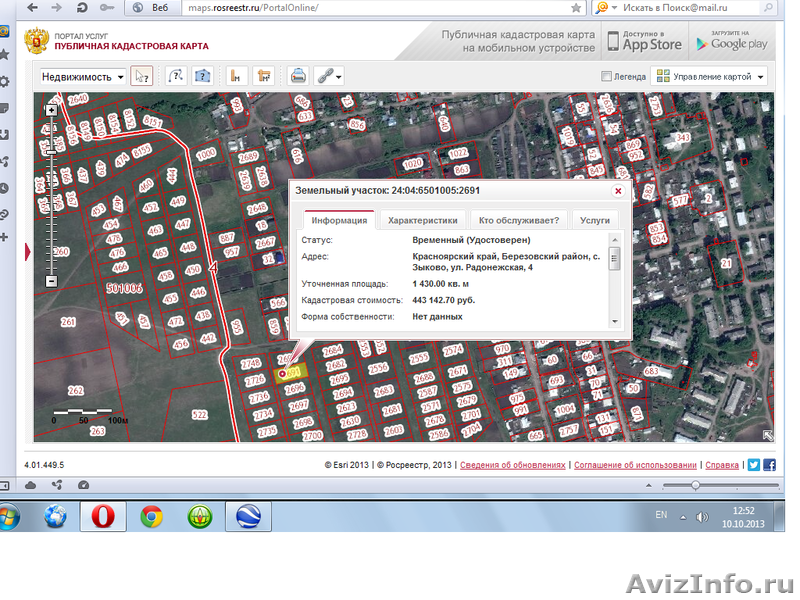The height and width of the screenshot is (600, 800).
Task: Click the selected parcel 2691 map marker
Action: pyautogui.click(x=282, y=374)
